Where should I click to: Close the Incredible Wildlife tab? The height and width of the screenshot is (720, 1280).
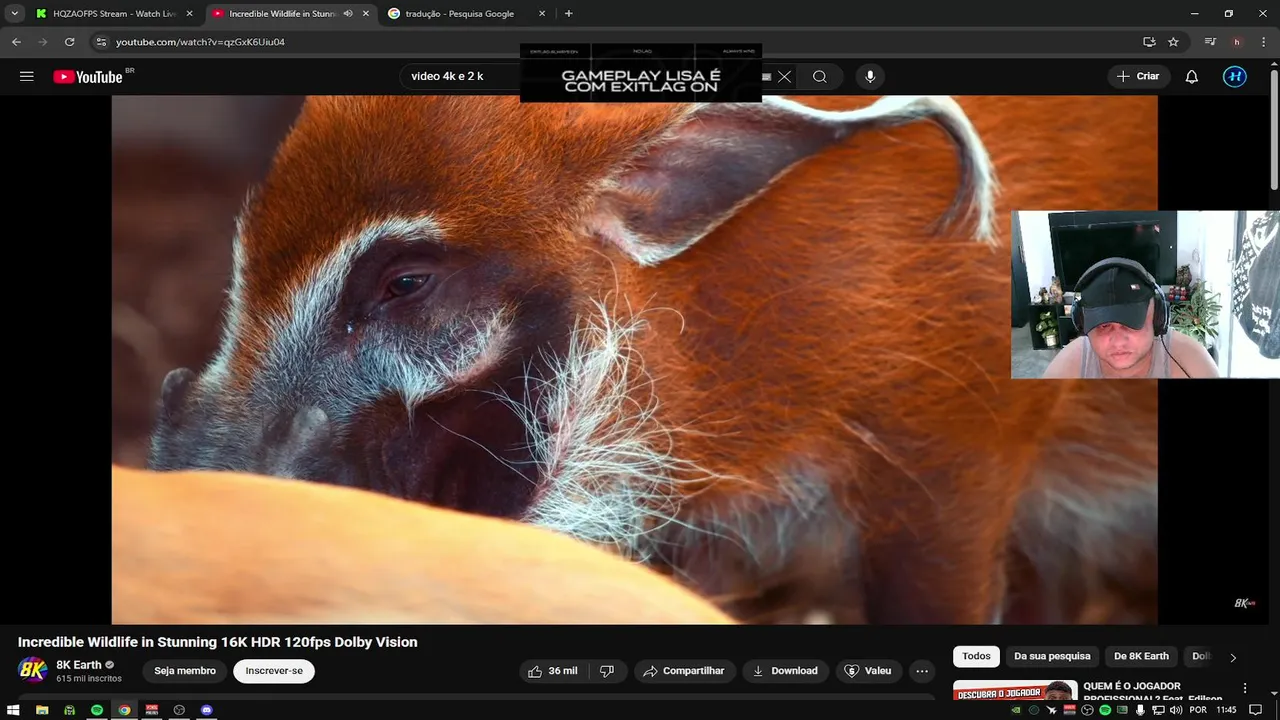365,14
